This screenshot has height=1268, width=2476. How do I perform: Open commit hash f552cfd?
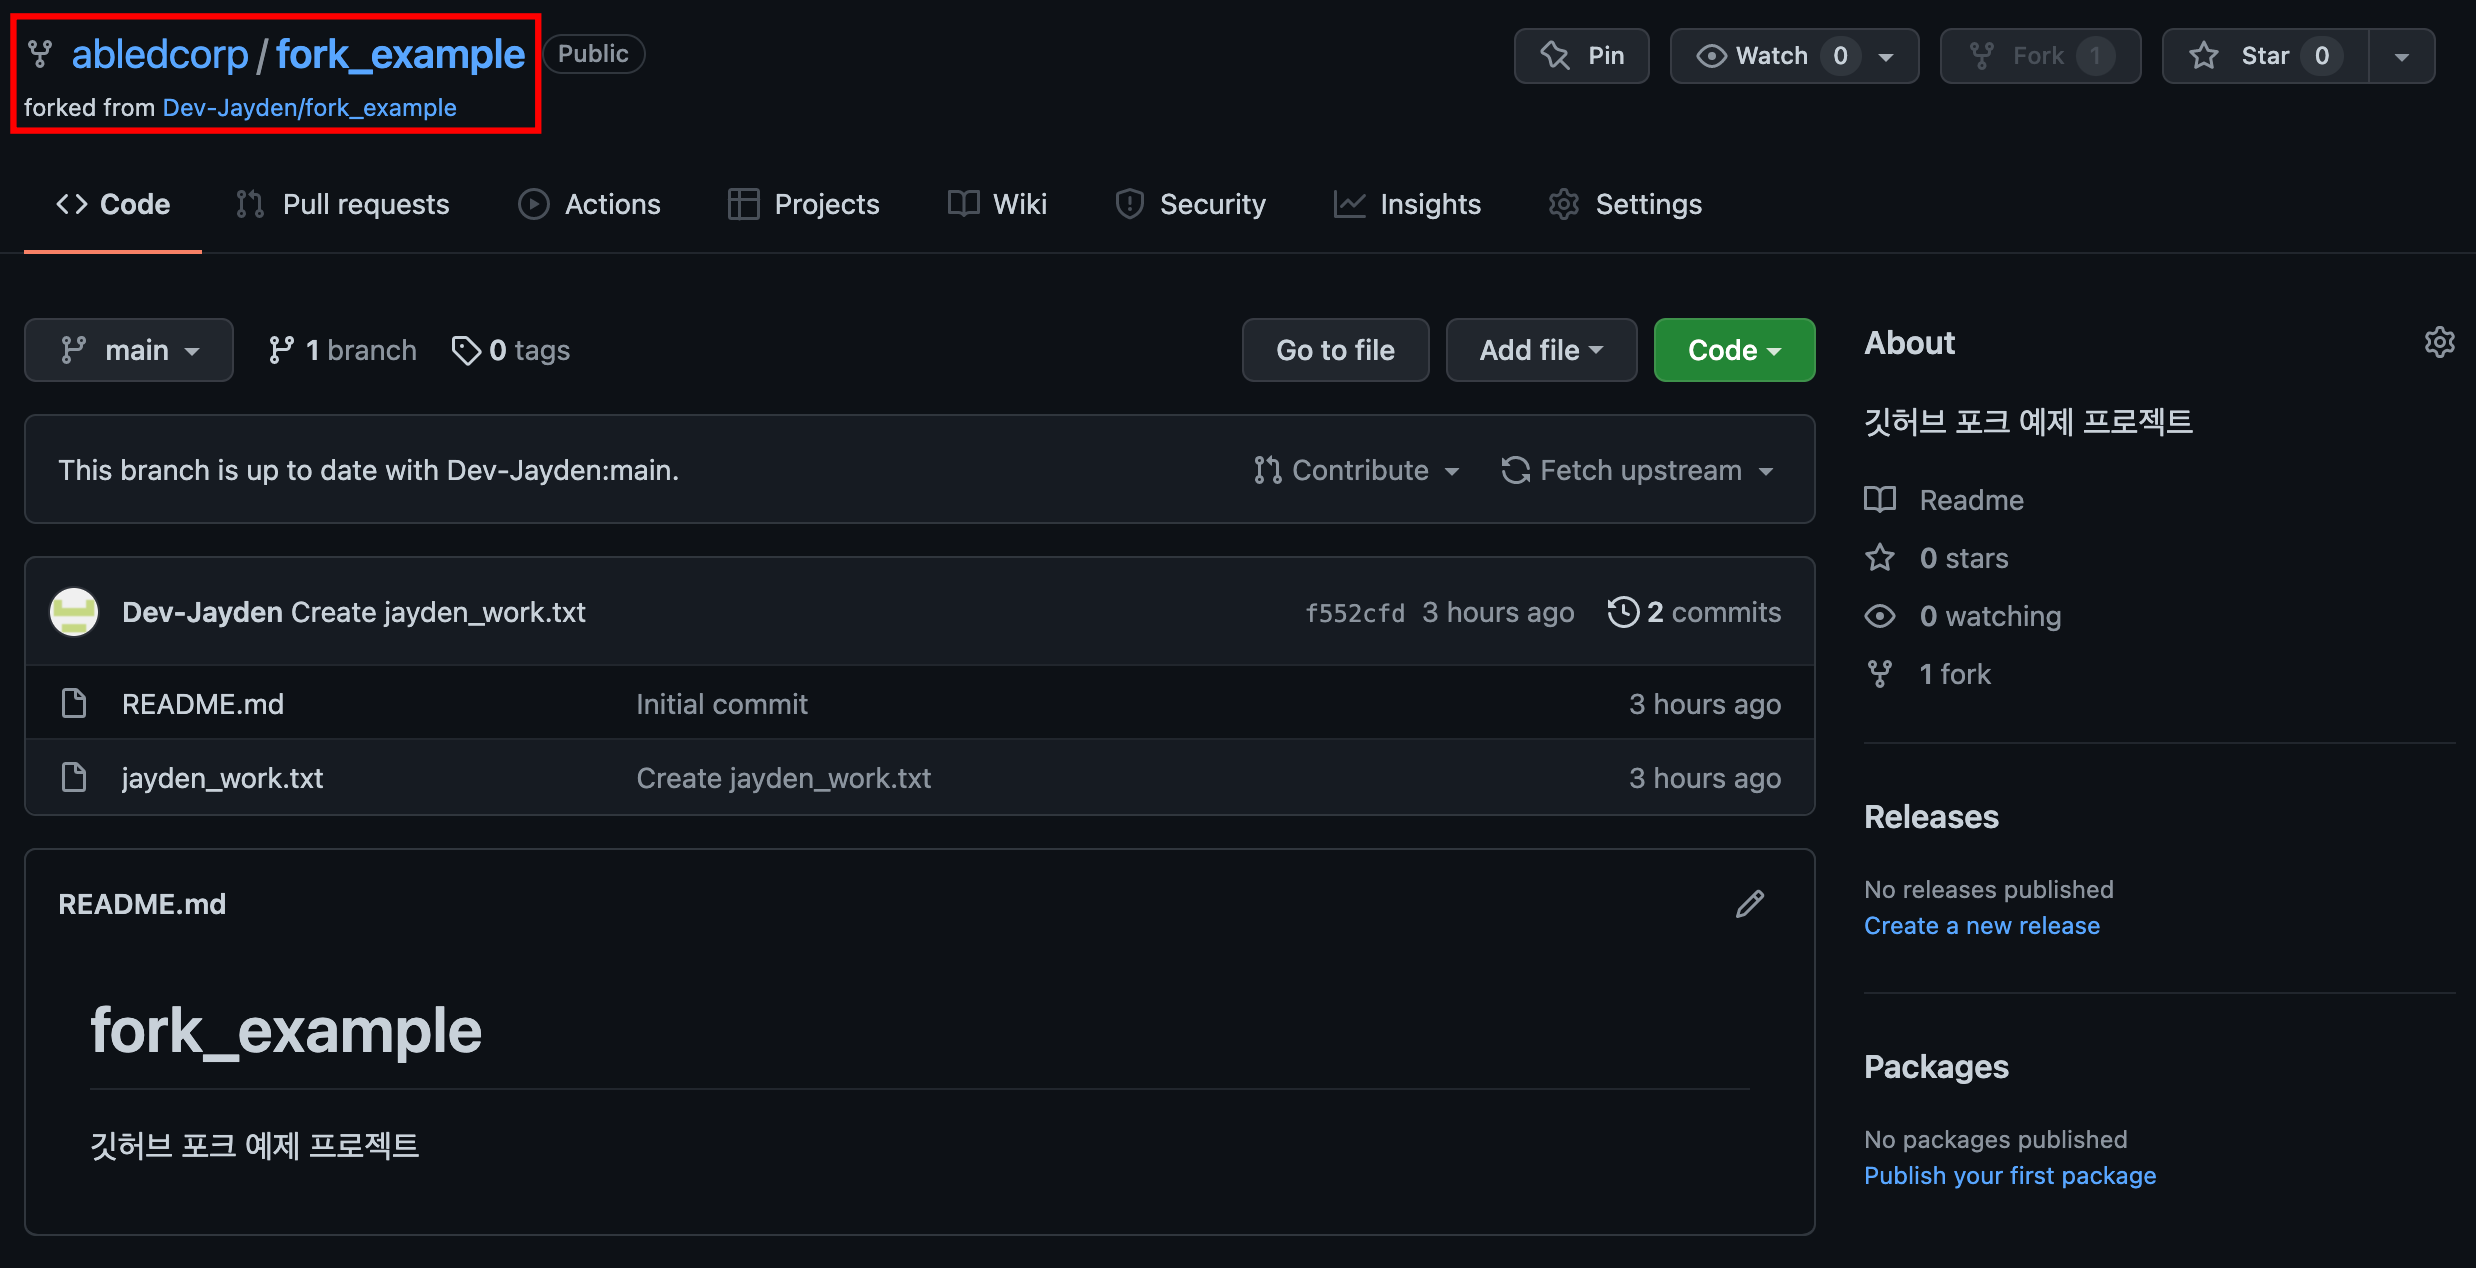1354,613
